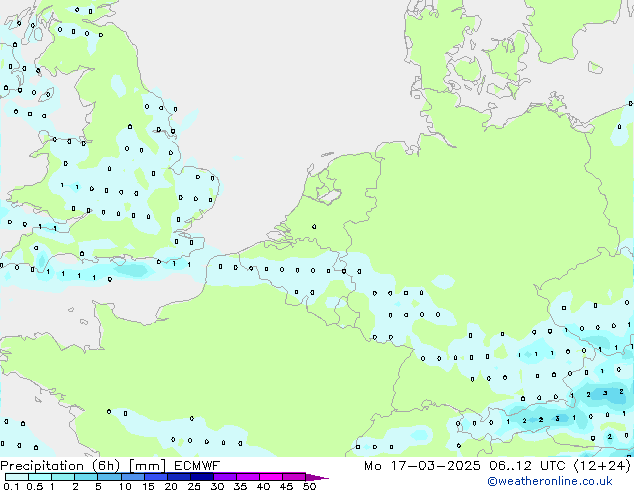Click the 0.1–0.5 mm palest legend swatch

click(17, 477)
